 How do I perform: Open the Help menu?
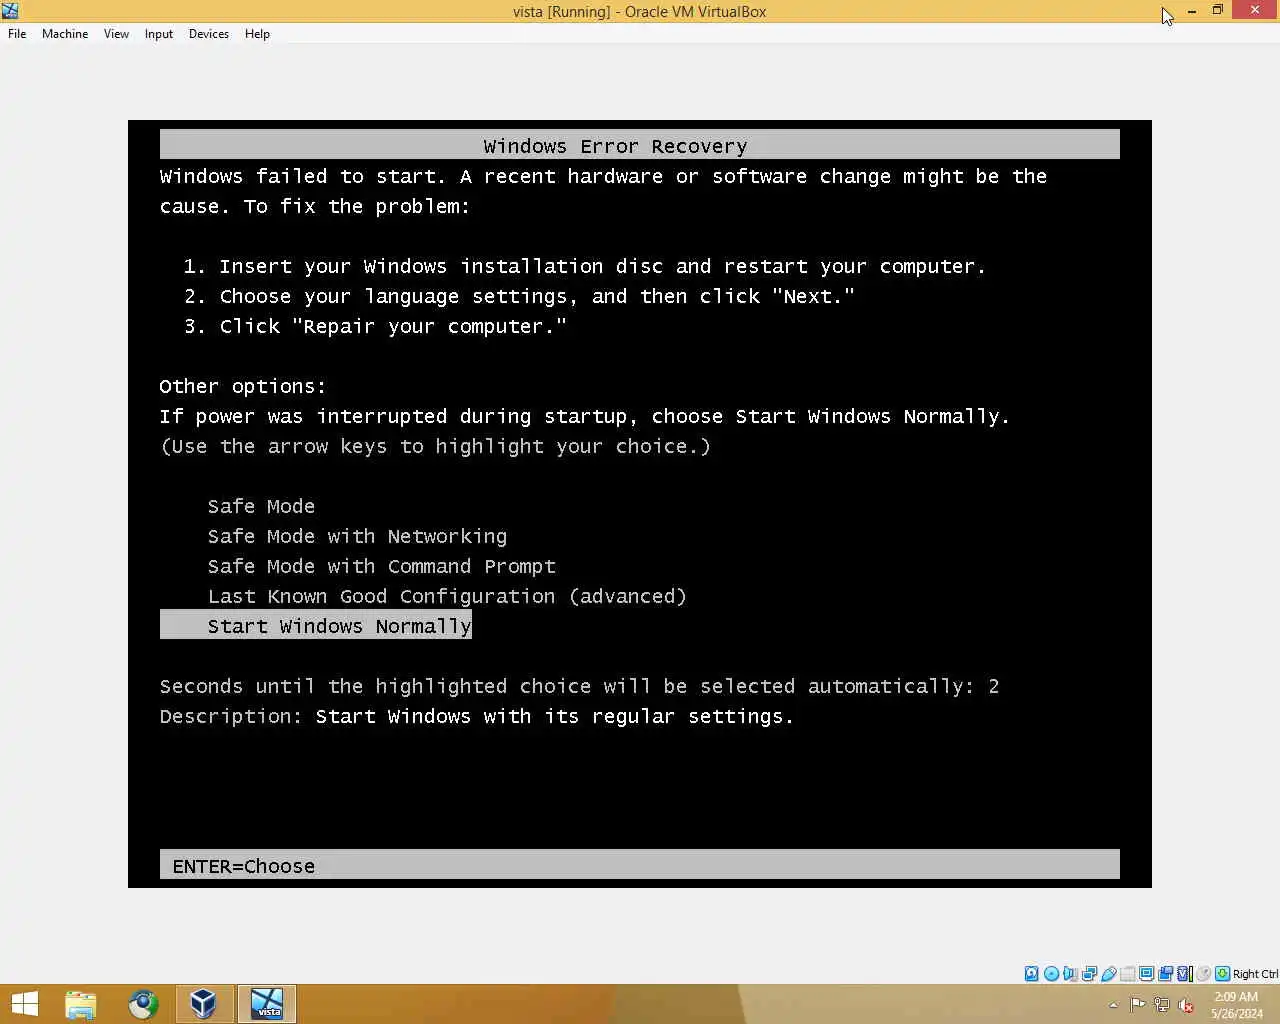click(x=257, y=34)
